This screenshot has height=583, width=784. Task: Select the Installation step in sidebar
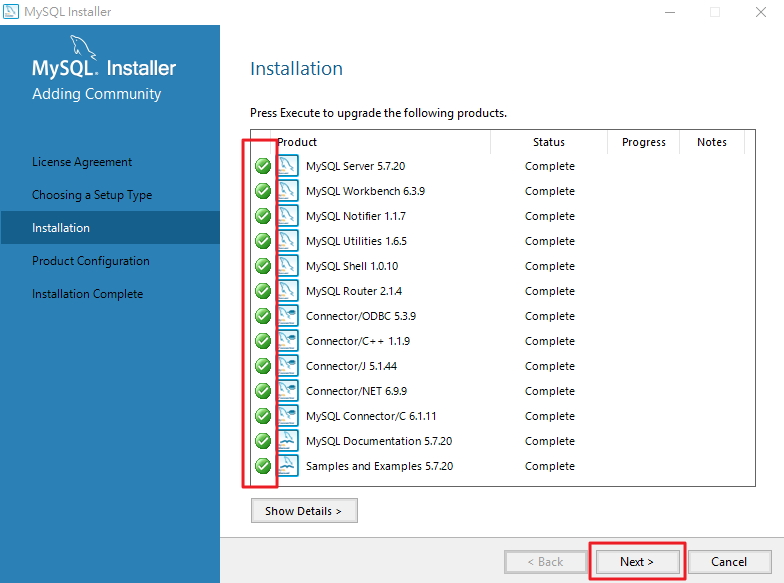point(110,228)
